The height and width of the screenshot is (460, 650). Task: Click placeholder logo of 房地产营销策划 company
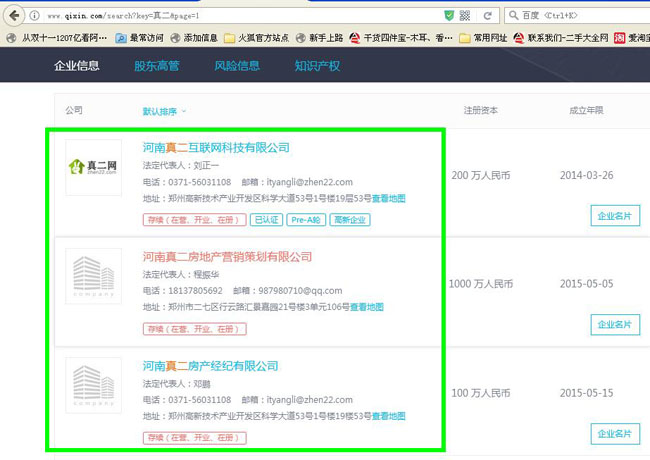pyautogui.click(x=94, y=276)
